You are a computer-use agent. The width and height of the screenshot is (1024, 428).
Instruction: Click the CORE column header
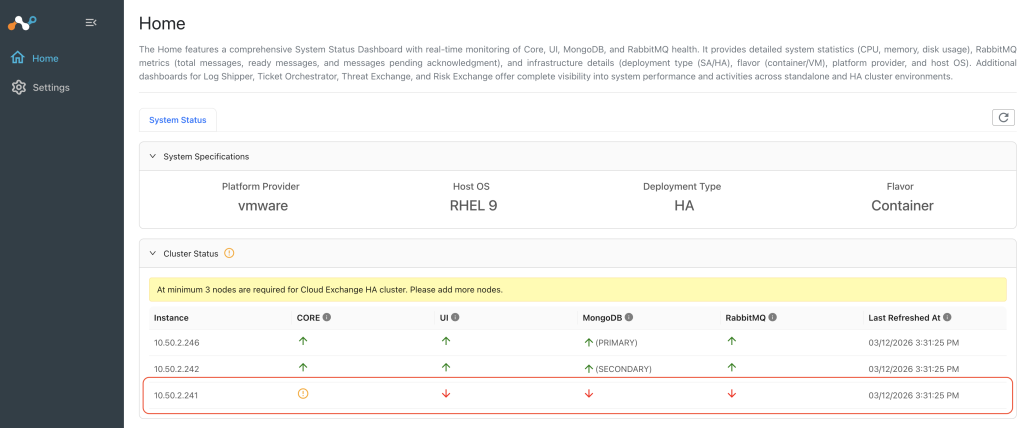[308, 318]
